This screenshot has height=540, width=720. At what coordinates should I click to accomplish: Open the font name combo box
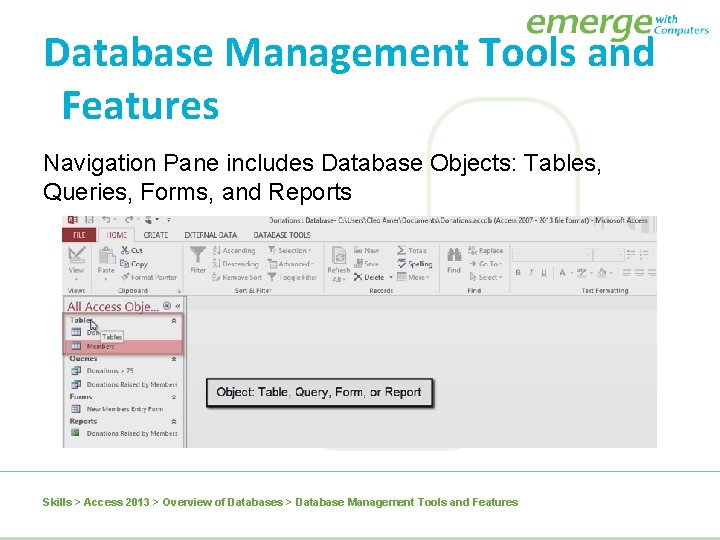(552, 254)
